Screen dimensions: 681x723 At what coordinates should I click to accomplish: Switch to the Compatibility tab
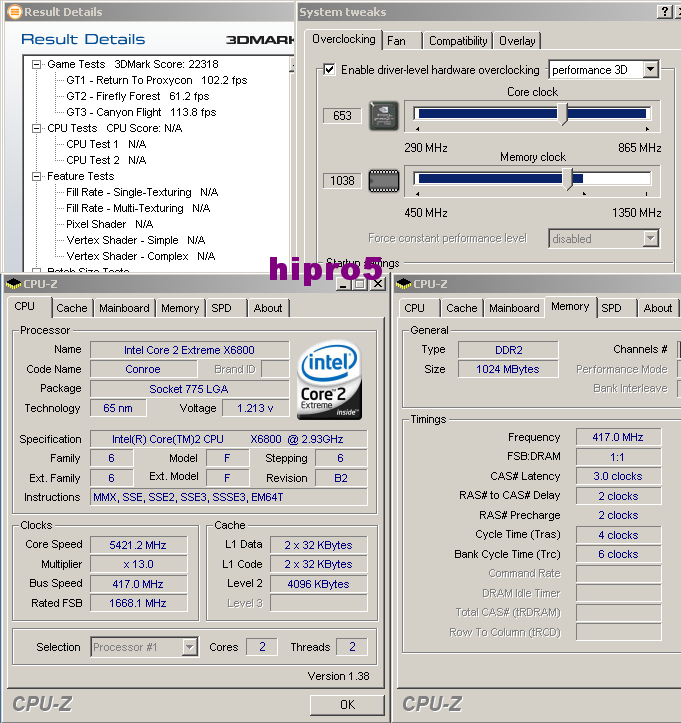tap(458, 41)
